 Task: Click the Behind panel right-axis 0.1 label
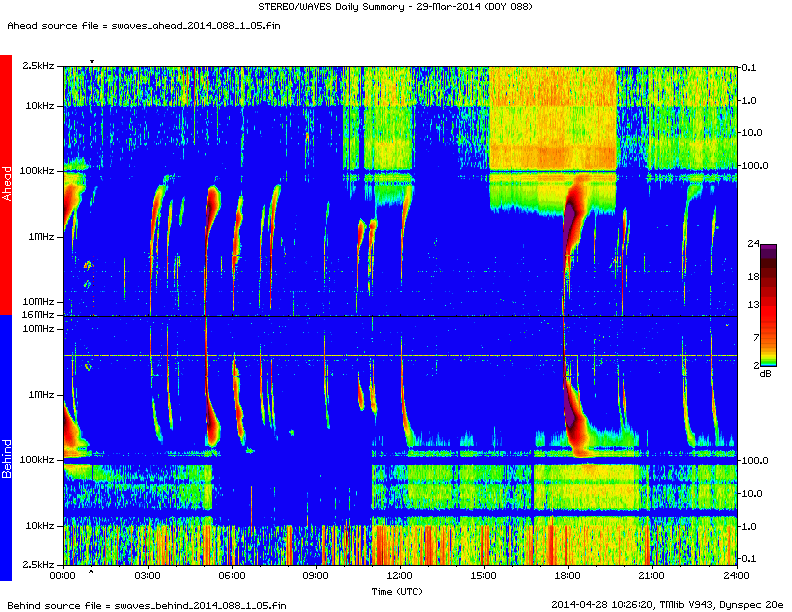749,558
